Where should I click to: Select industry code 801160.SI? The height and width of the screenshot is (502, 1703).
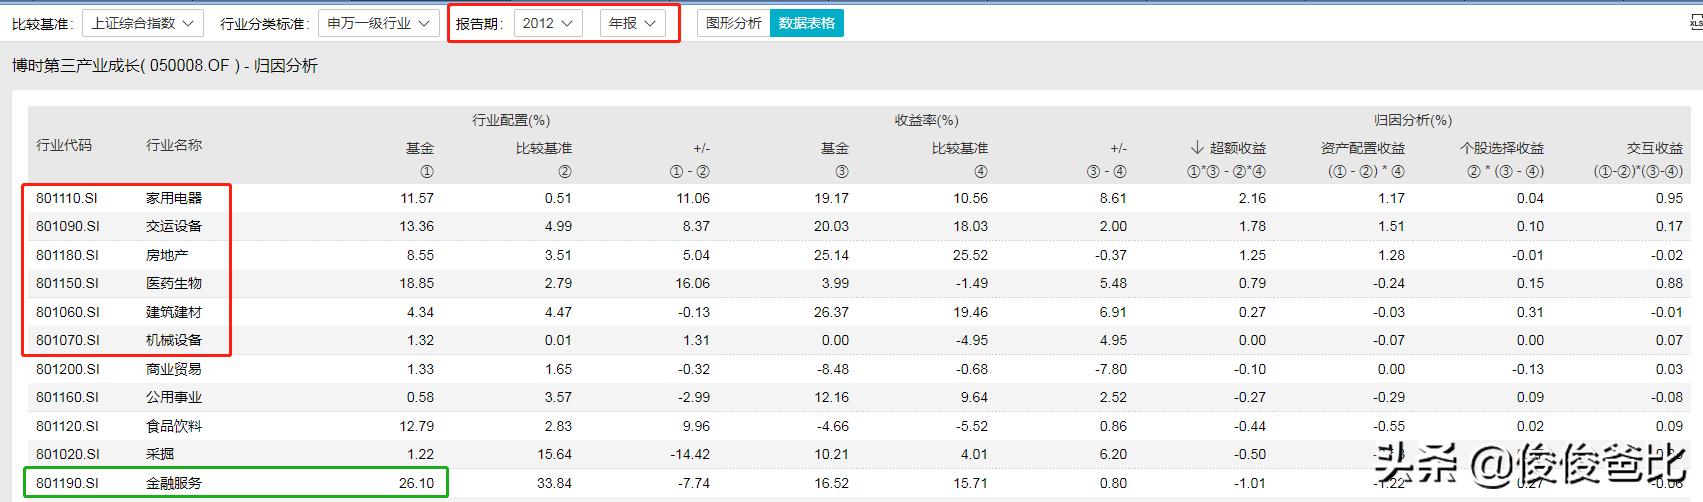pos(68,397)
